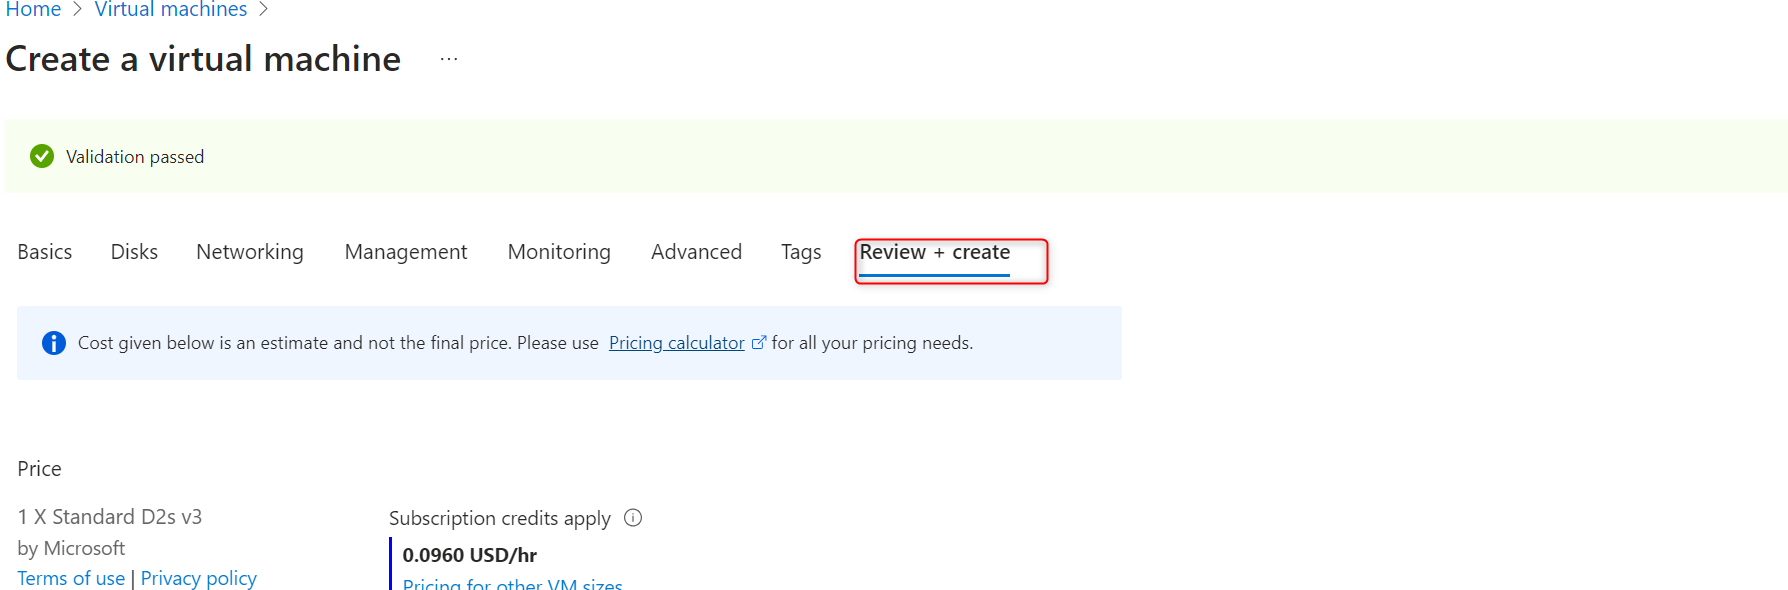The width and height of the screenshot is (1788, 590).
Task: Open the Pricing calculator link
Action: (676, 343)
